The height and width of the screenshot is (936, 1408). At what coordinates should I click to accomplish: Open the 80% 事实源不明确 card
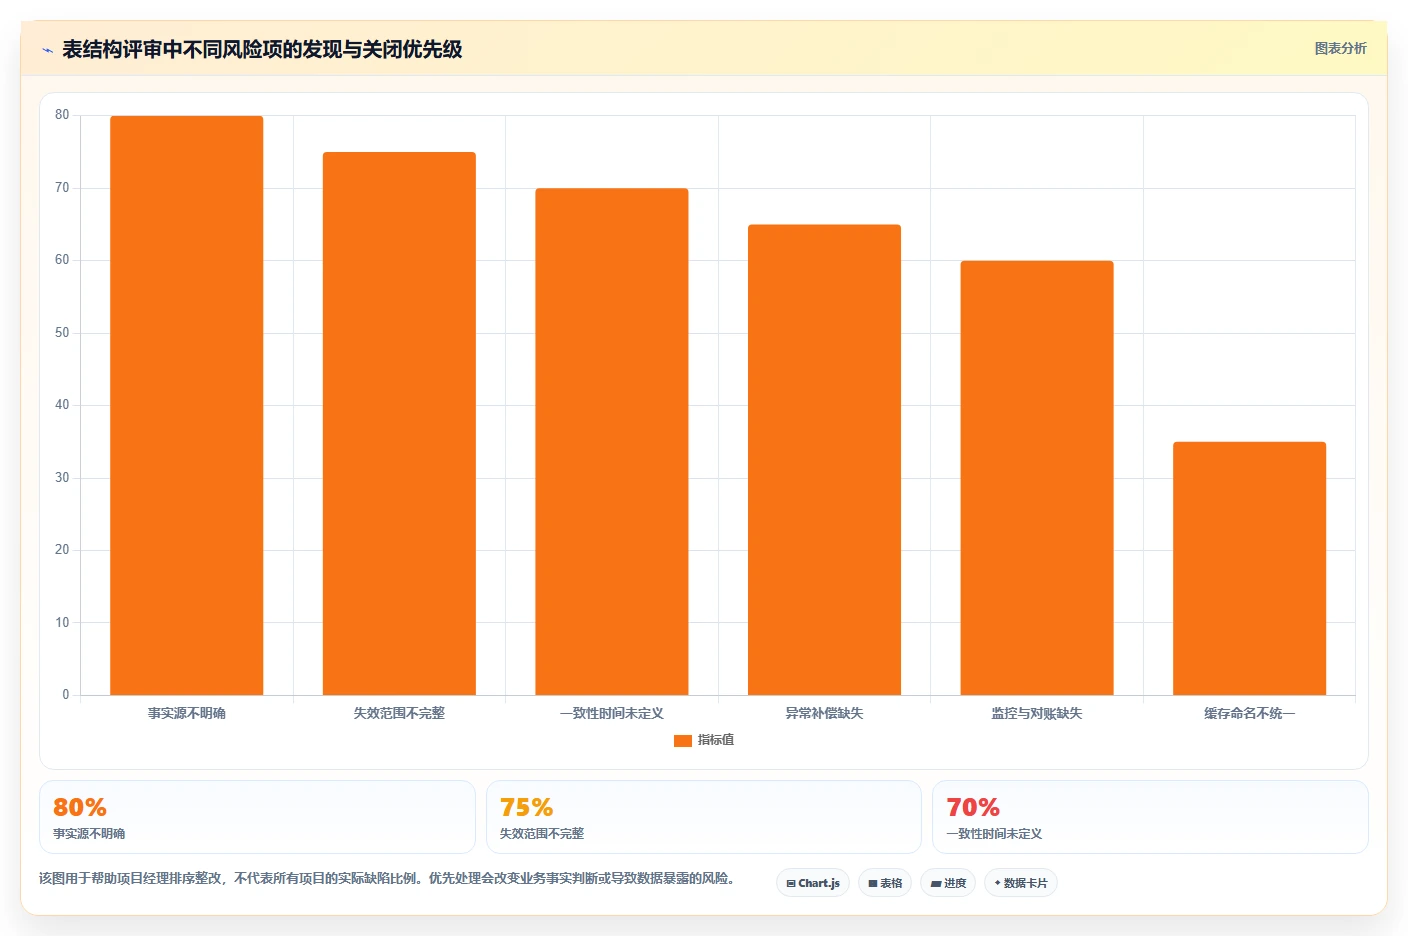[257, 817]
